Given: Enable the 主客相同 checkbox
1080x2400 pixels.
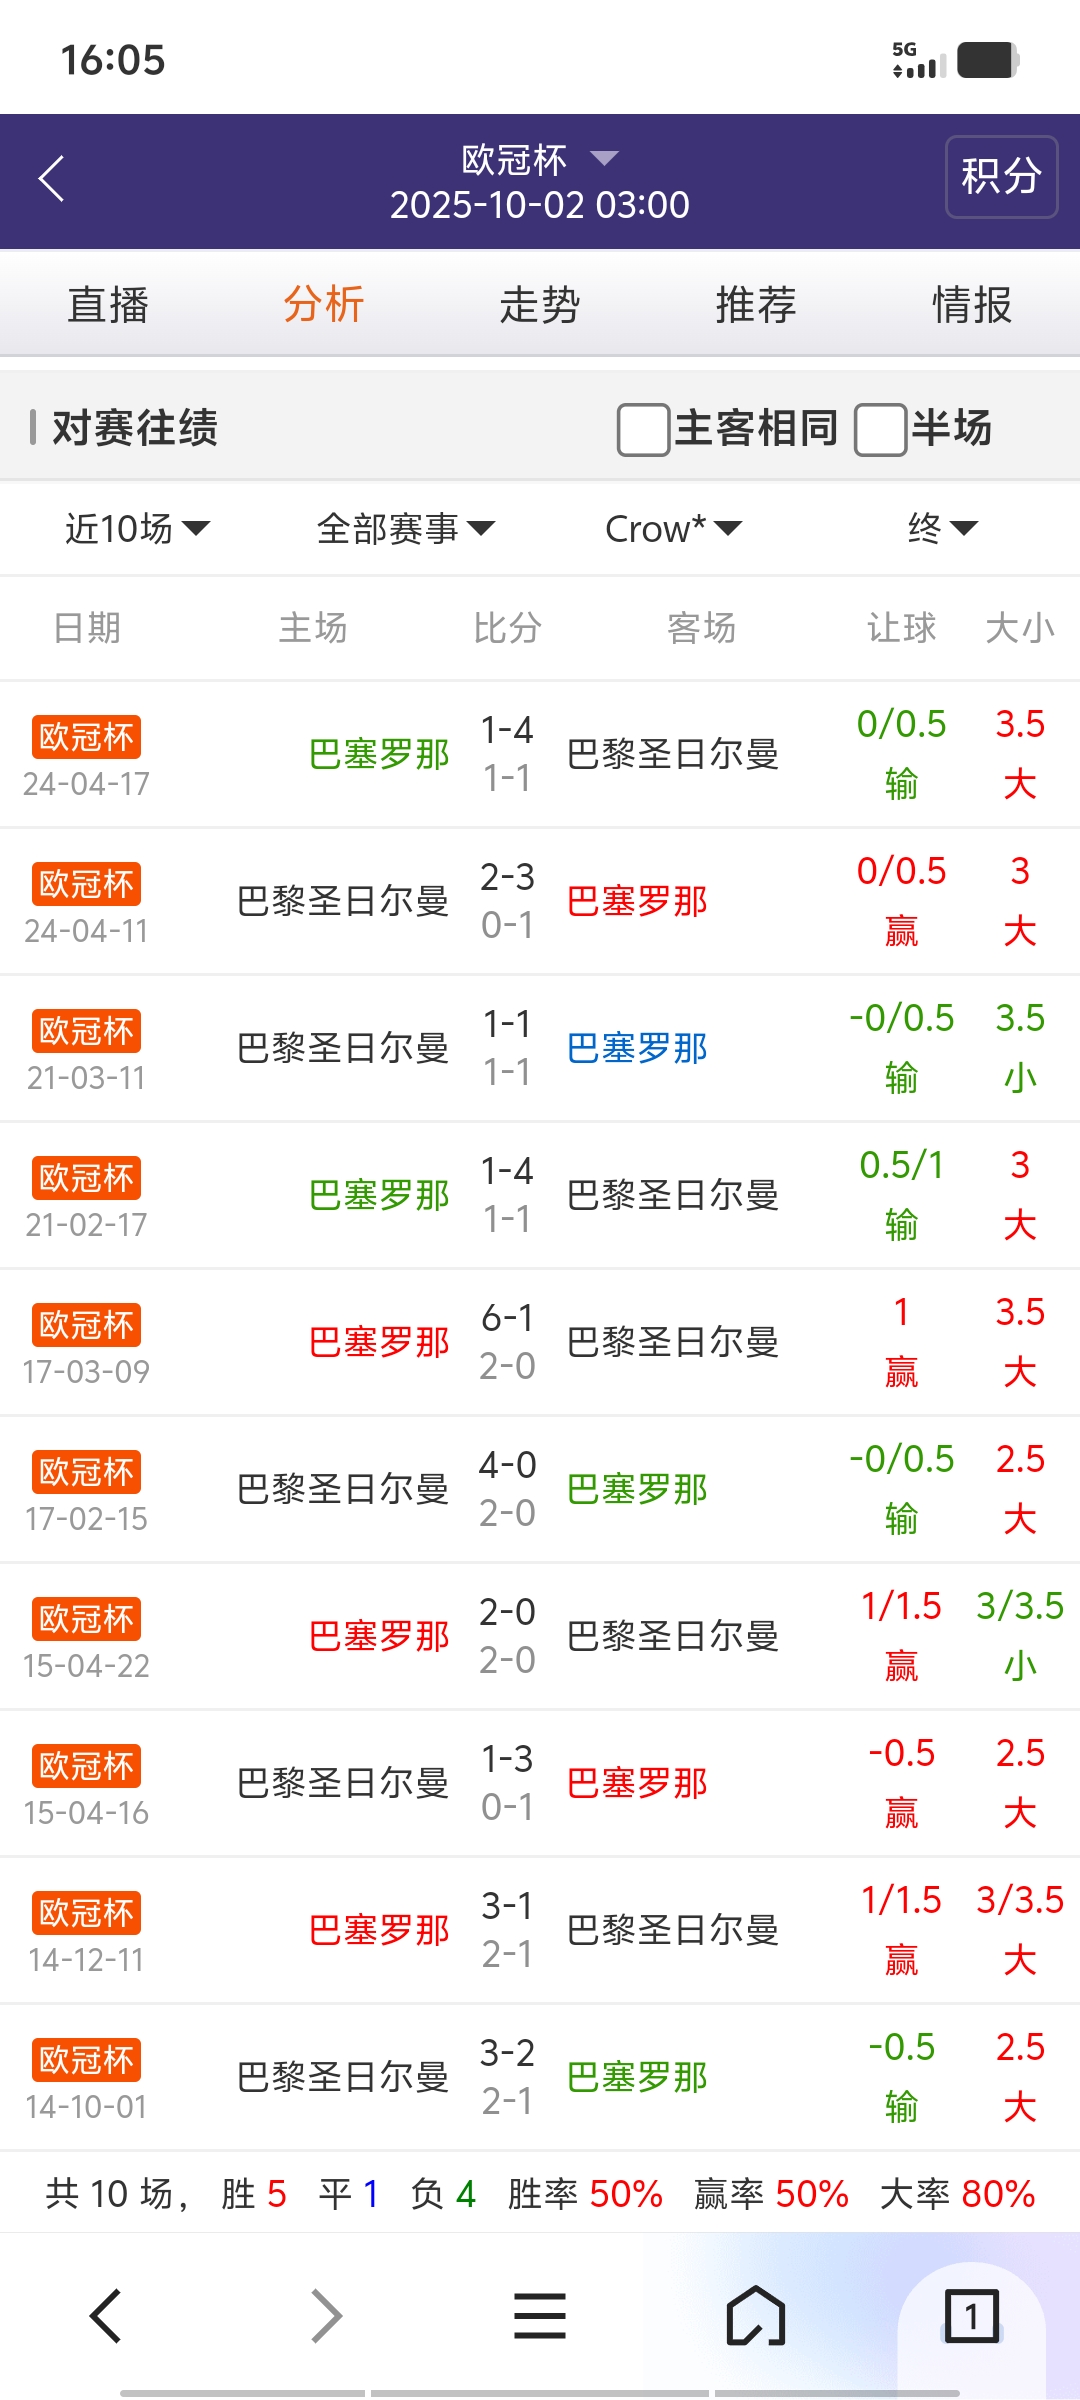Looking at the screenshot, I should click(x=644, y=429).
